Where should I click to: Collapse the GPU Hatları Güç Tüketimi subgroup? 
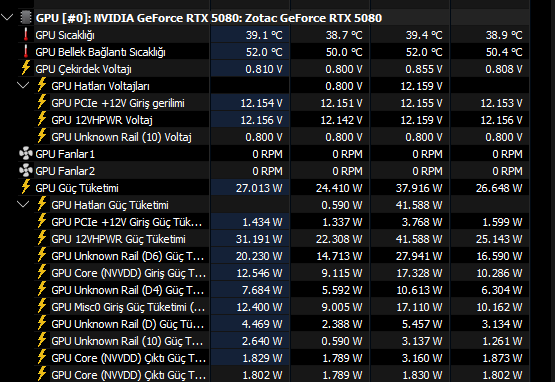pyautogui.click(x=23, y=204)
